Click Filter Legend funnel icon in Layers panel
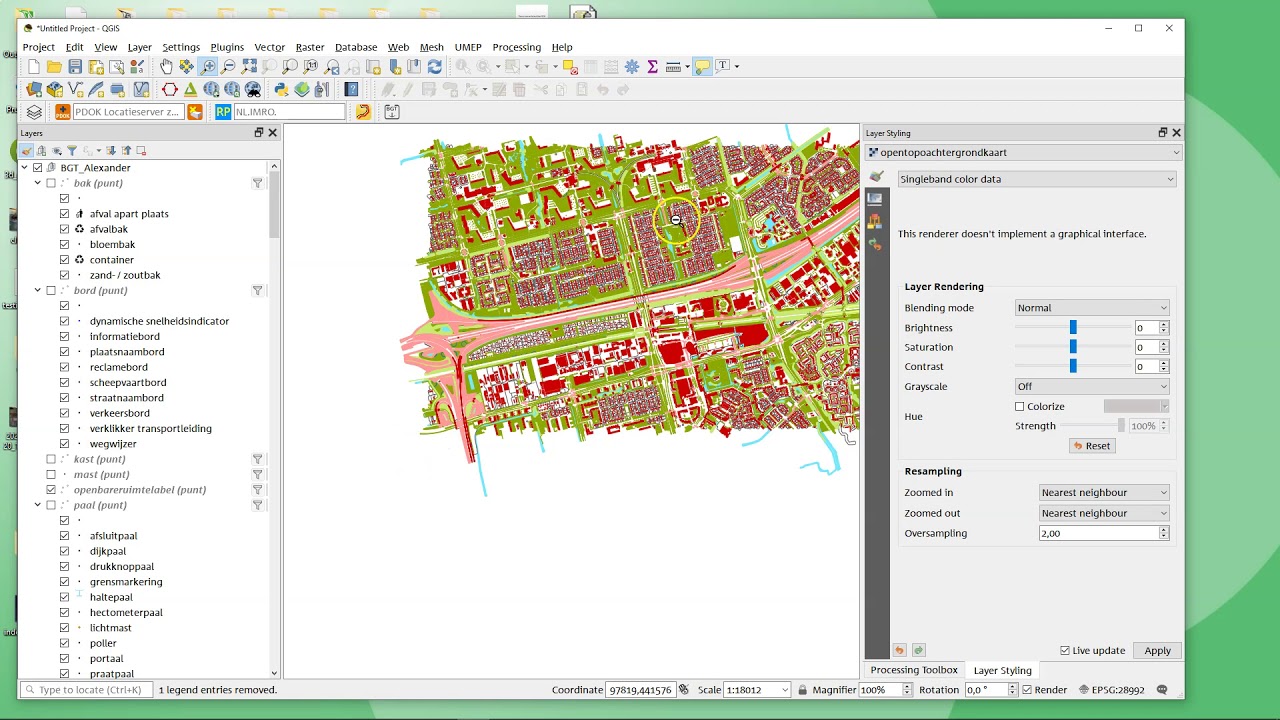1280x720 pixels. 72,151
